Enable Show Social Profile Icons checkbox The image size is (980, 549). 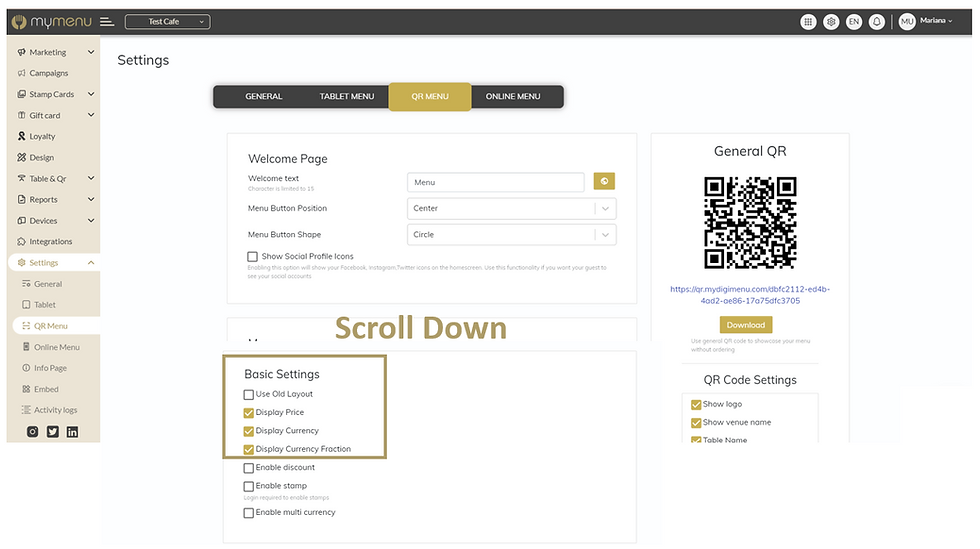click(252, 256)
